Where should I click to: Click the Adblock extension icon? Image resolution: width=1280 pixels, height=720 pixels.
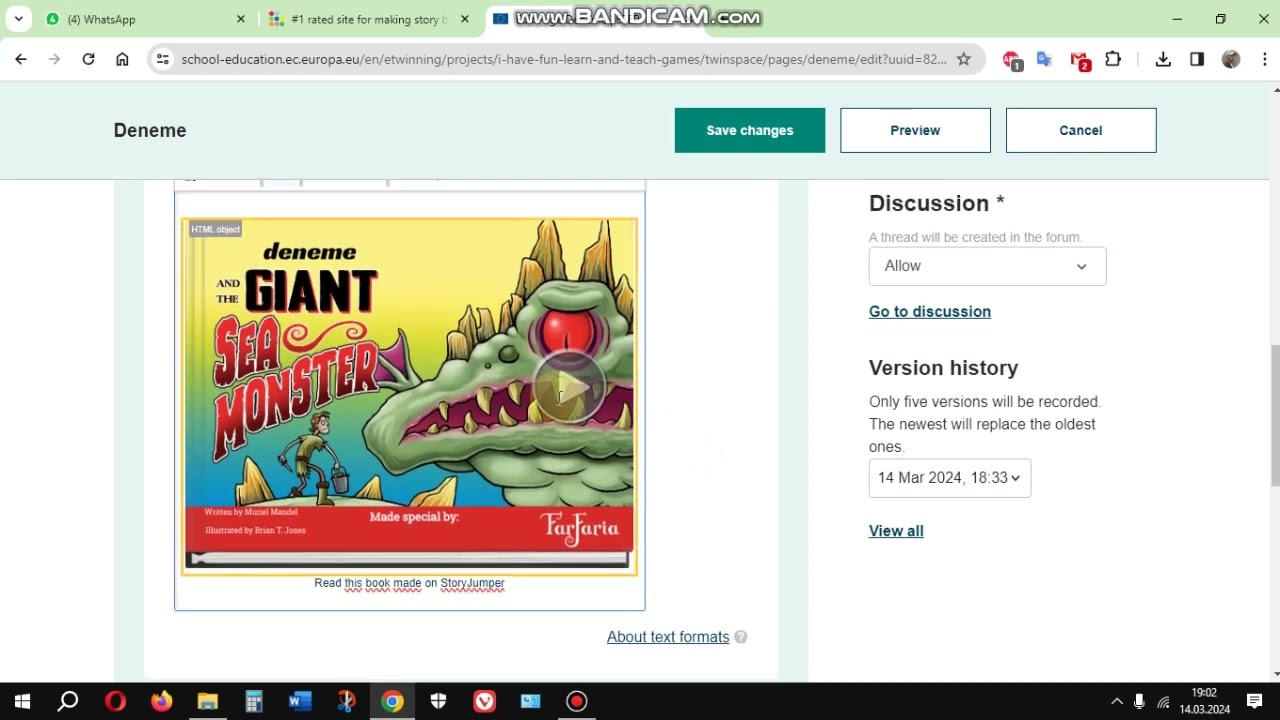pyautogui.click(x=1012, y=60)
